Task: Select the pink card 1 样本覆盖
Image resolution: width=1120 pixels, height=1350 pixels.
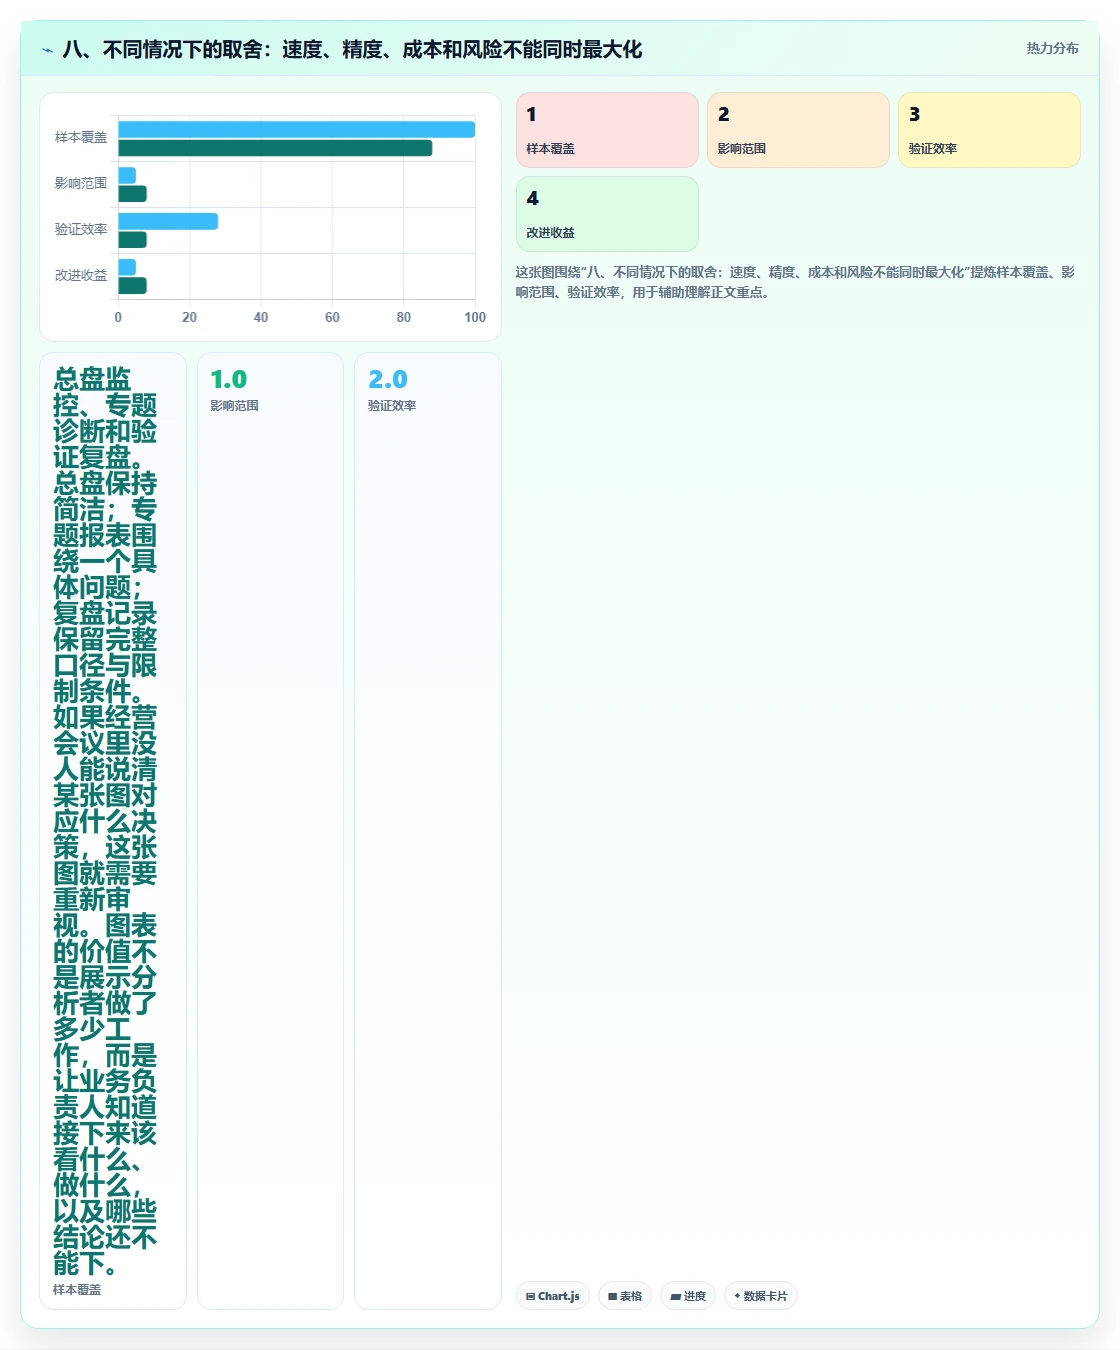Action: [x=607, y=130]
